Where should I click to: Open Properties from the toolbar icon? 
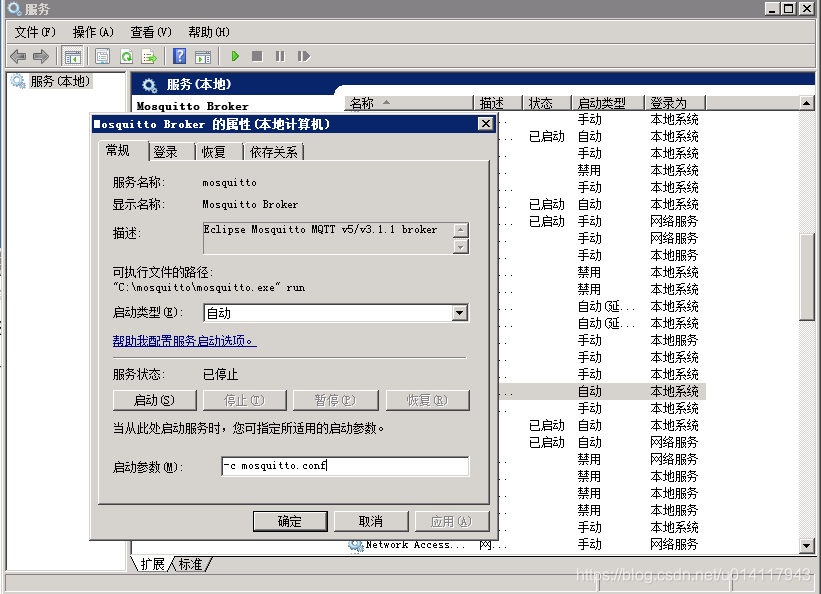pos(103,56)
